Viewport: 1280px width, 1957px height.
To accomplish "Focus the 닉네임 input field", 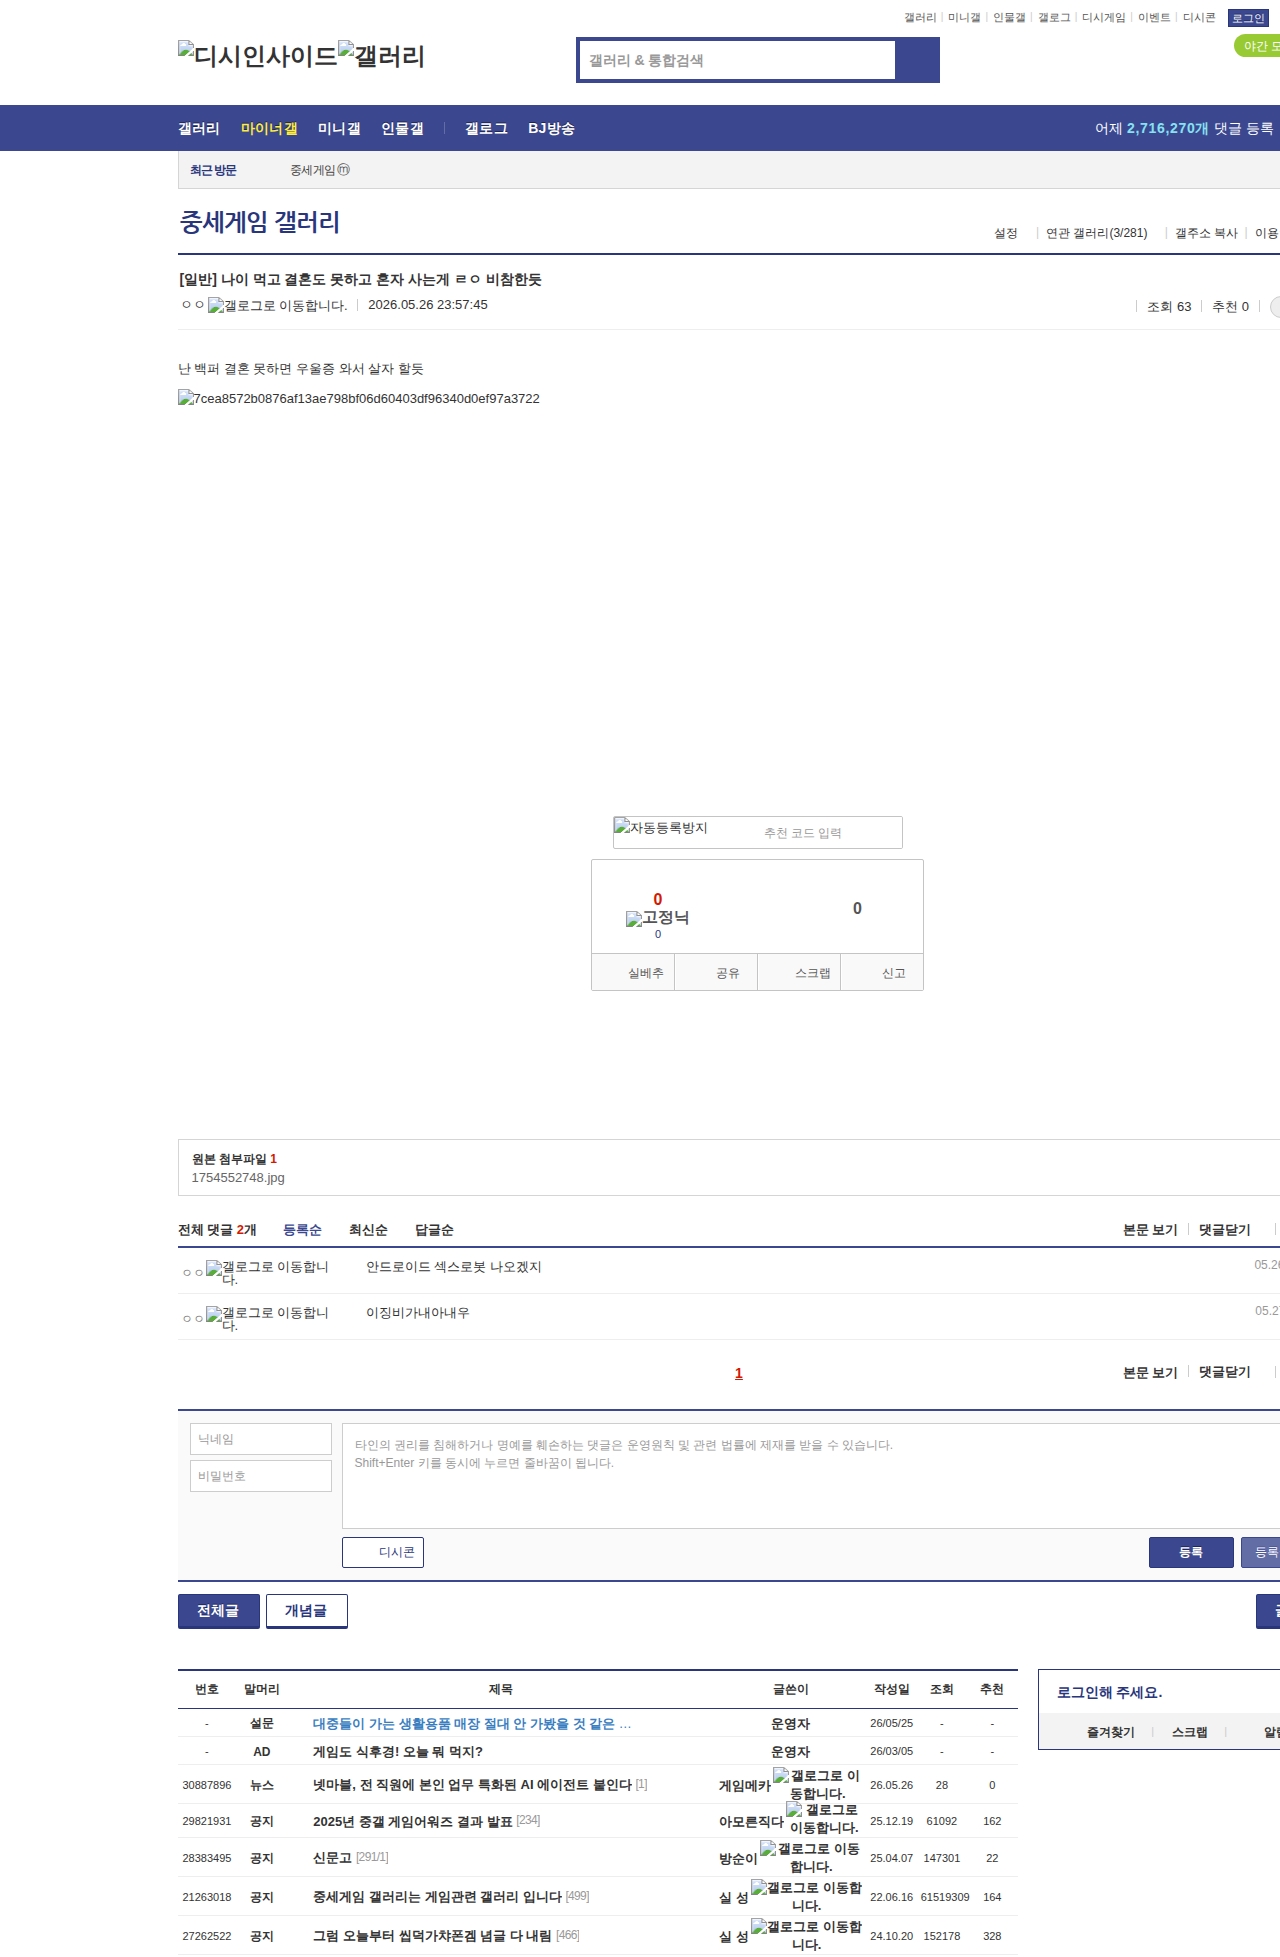I will (261, 1439).
